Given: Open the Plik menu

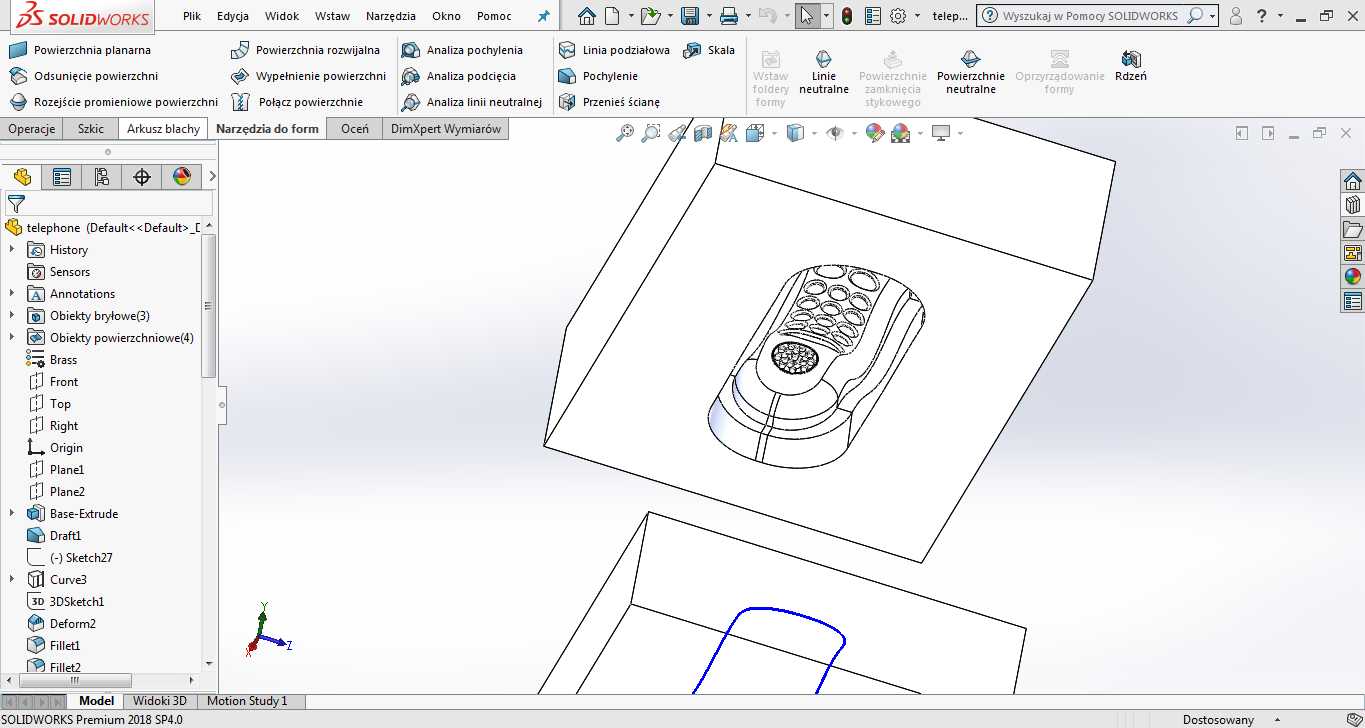Looking at the screenshot, I should tap(192, 16).
